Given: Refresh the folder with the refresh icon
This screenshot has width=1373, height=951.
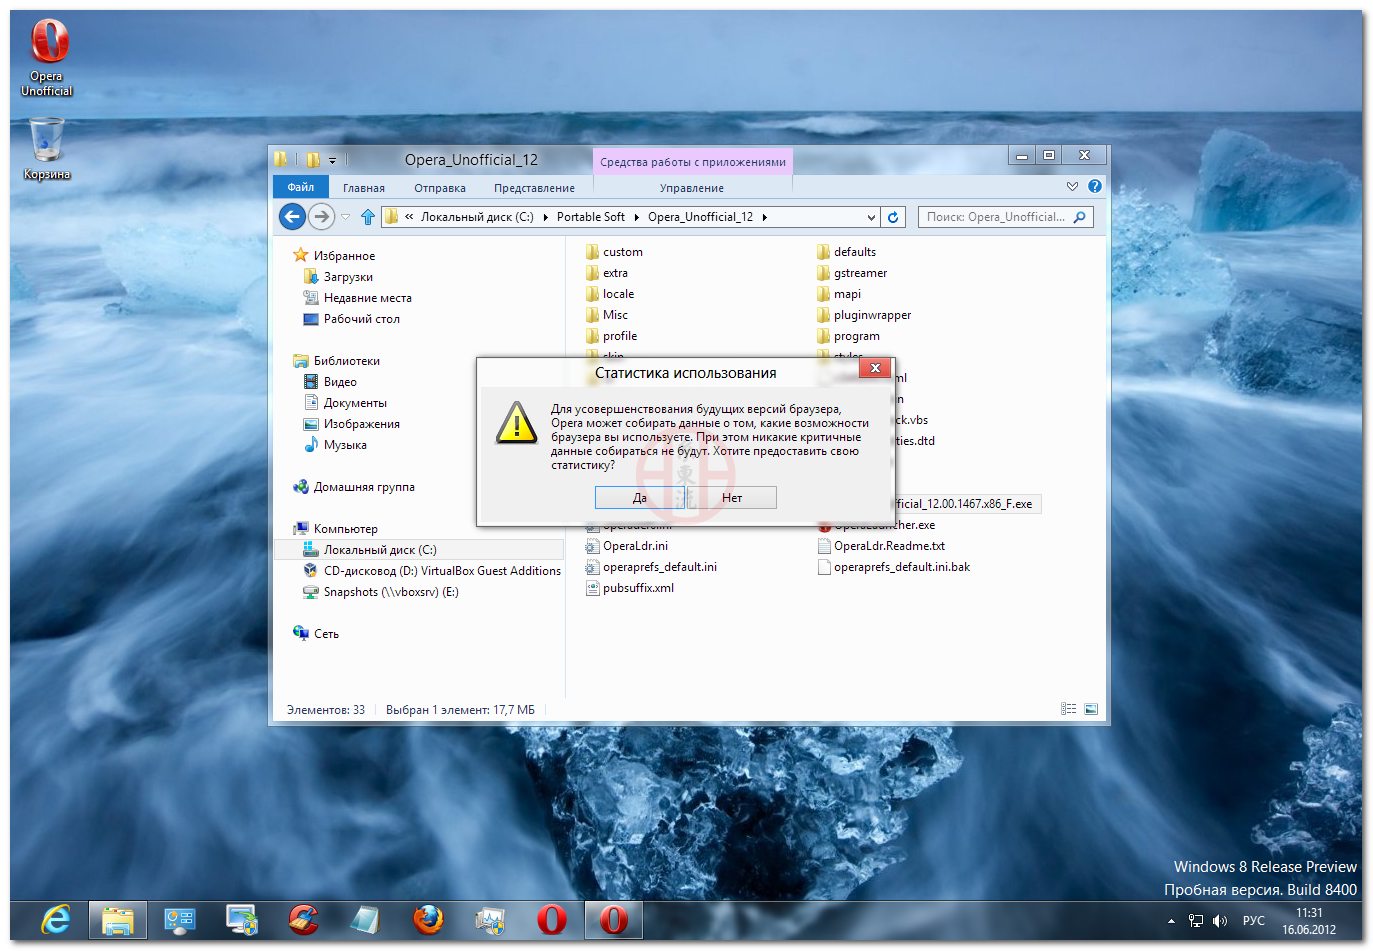Looking at the screenshot, I should 893,217.
